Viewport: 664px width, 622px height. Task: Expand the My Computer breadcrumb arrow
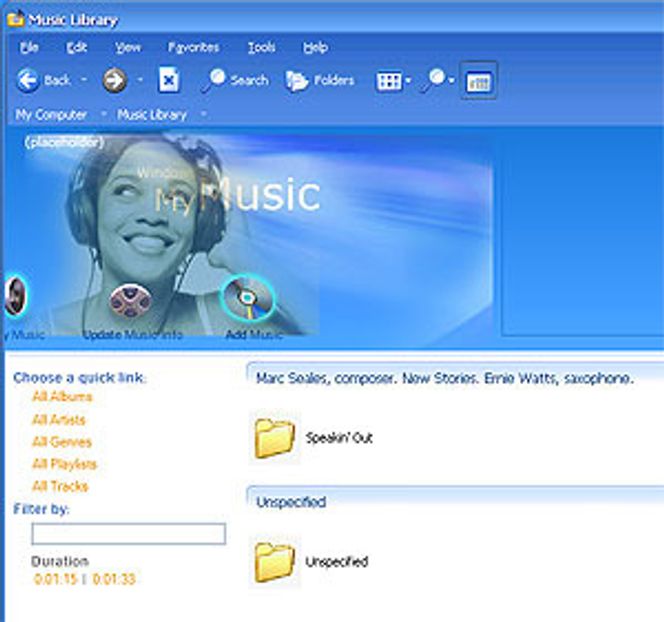coord(103,114)
